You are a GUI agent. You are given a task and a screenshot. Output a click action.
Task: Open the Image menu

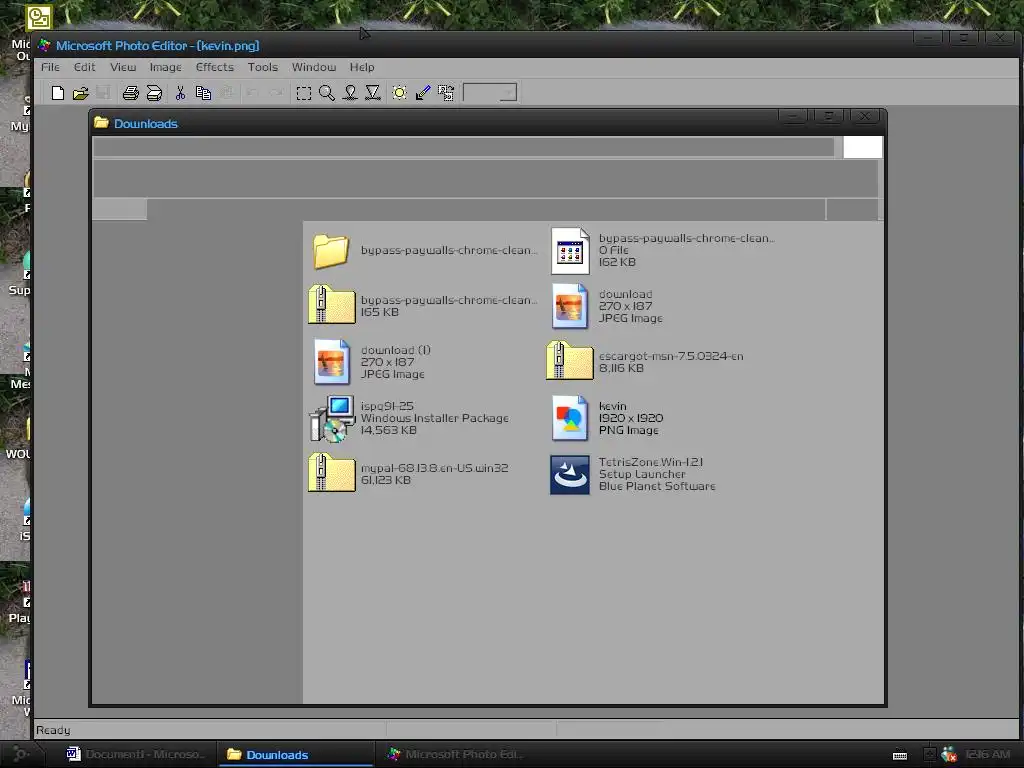point(165,67)
